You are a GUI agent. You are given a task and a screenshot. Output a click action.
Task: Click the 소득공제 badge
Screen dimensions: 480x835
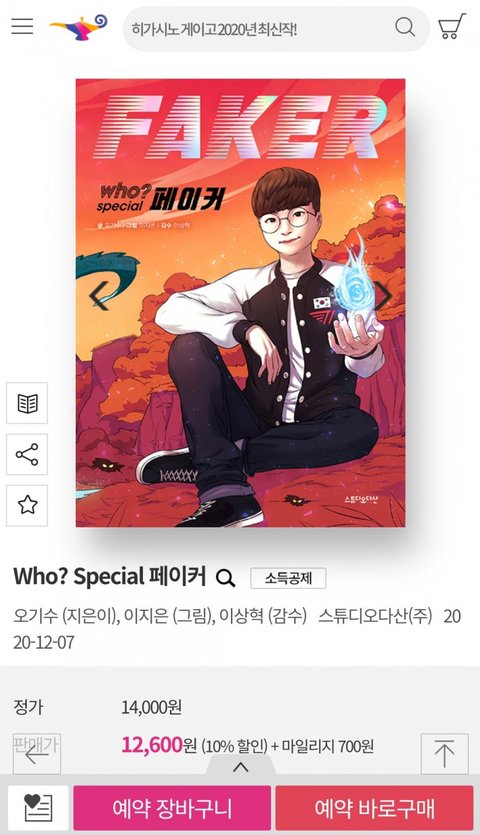(x=288, y=578)
